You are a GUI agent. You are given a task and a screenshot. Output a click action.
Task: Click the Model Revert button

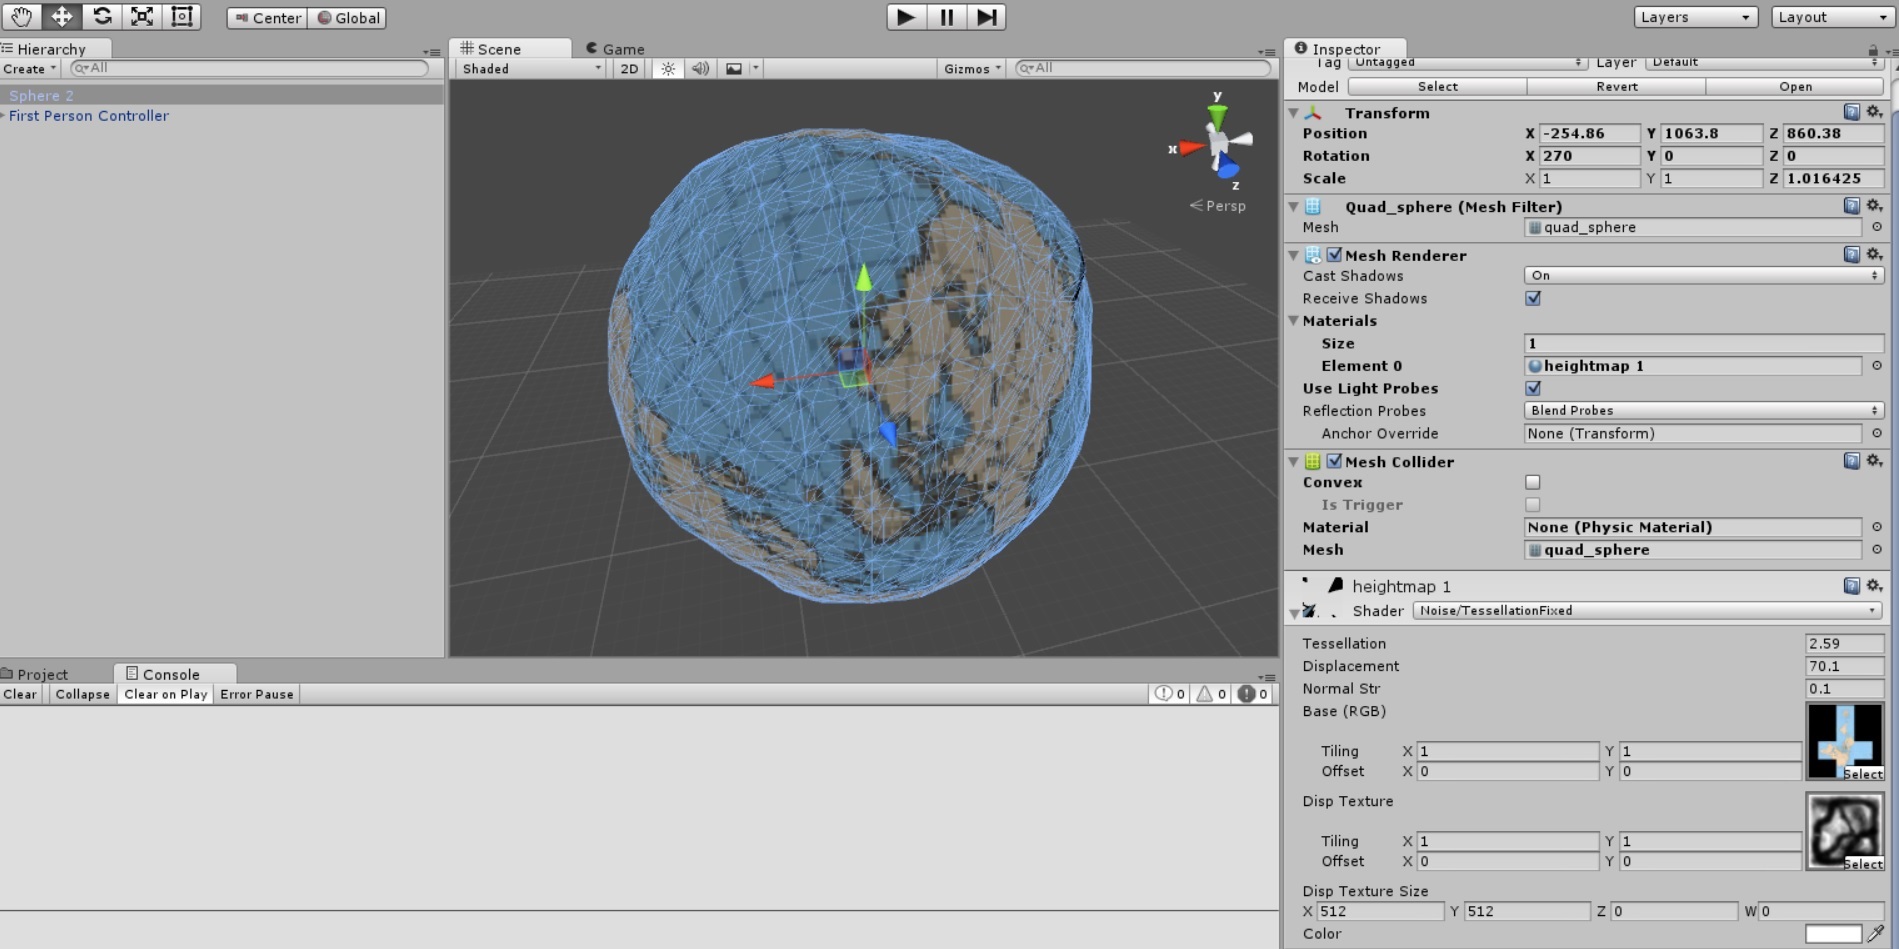pos(1617,87)
